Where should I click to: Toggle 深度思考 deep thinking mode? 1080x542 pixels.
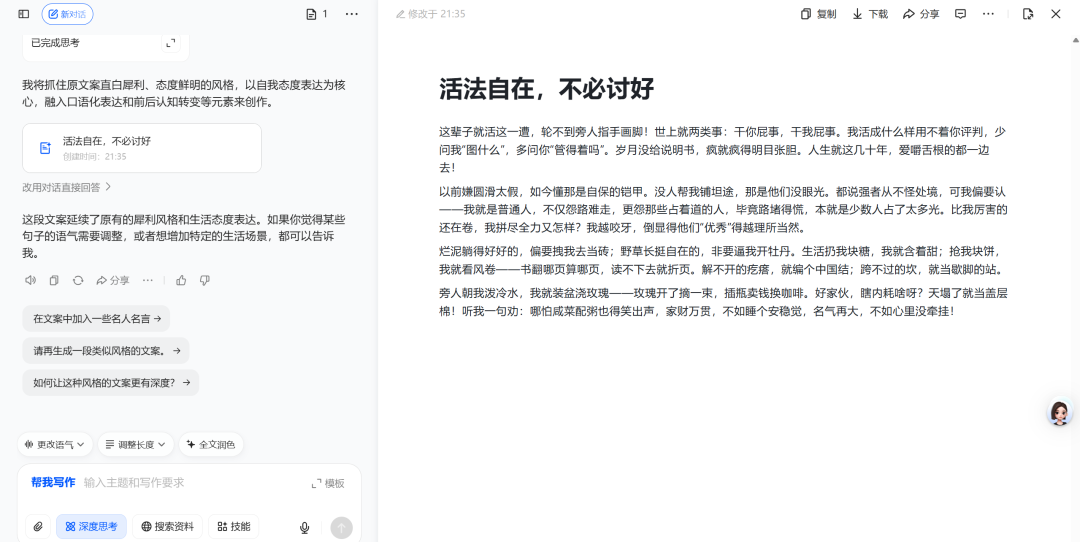91,526
